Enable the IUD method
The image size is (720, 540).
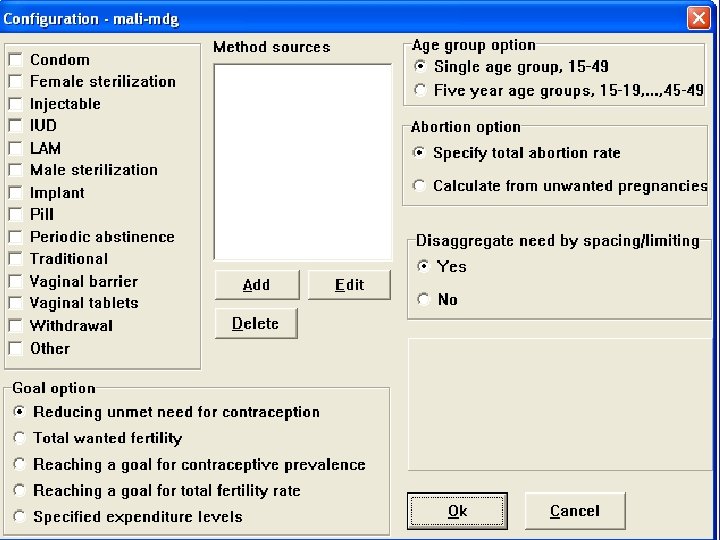(16, 126)
